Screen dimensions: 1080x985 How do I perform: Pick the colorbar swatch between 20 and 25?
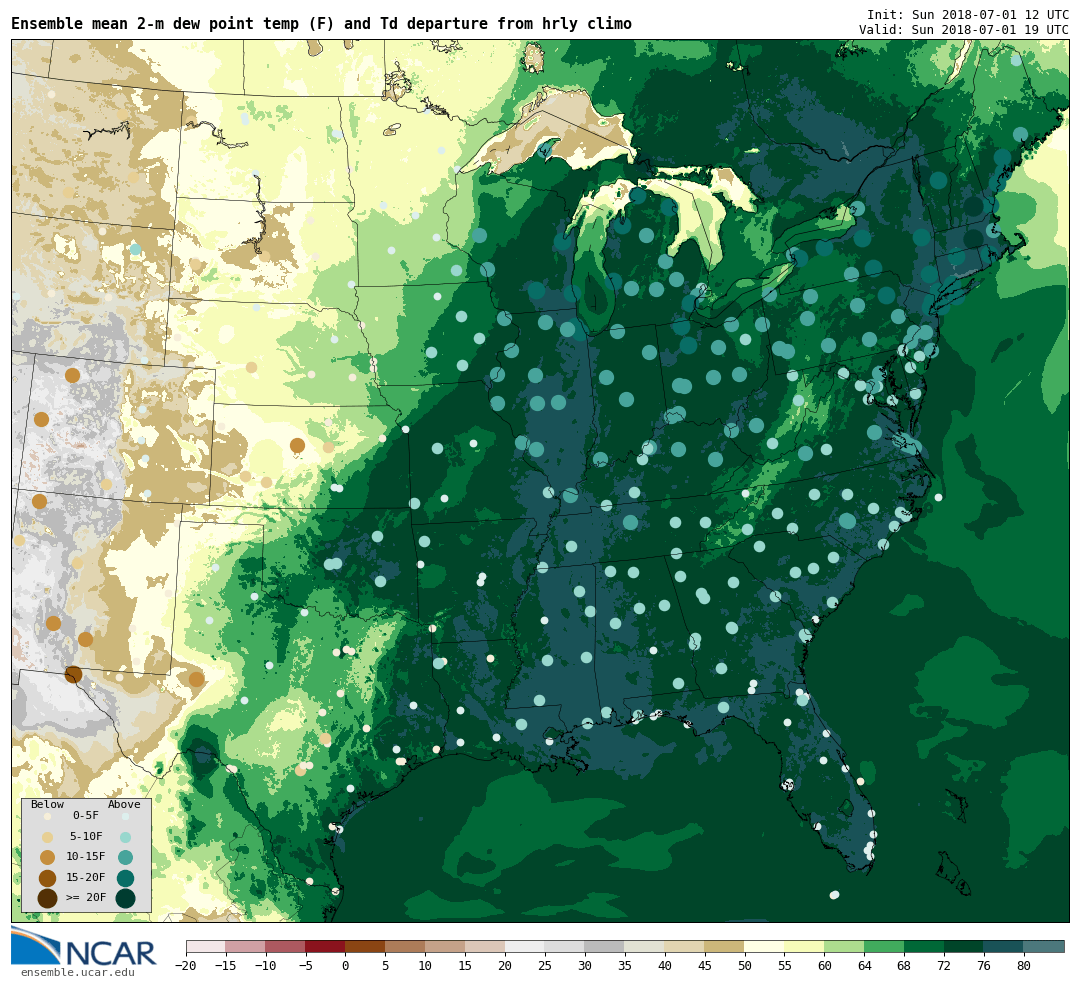click(526, 946)
